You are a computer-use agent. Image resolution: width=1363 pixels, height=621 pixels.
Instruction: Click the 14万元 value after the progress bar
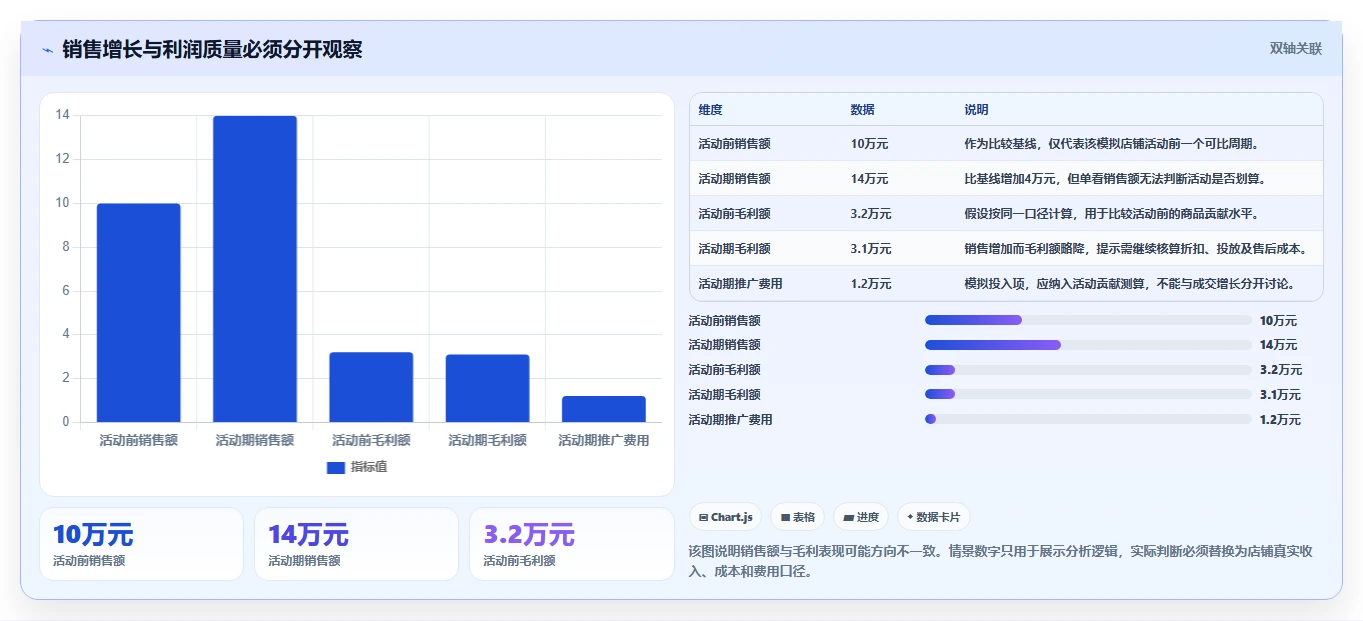[1278, 345]
